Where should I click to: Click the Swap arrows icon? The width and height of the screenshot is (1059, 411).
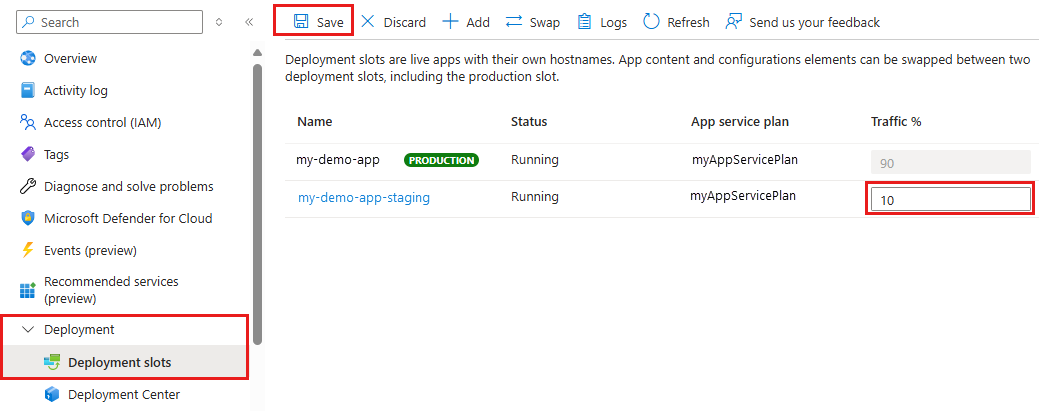514,22
